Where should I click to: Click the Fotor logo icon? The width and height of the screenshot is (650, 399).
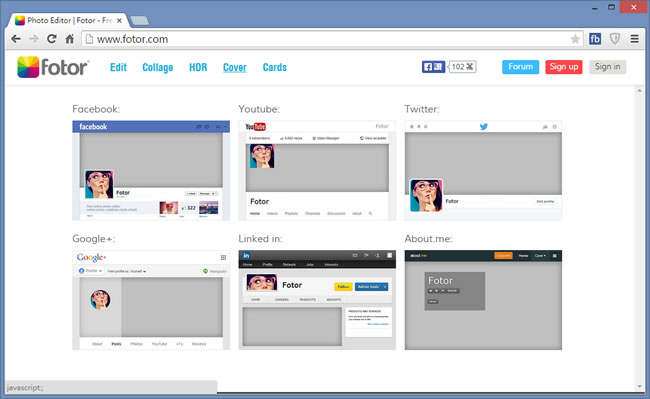pos(28,67)
